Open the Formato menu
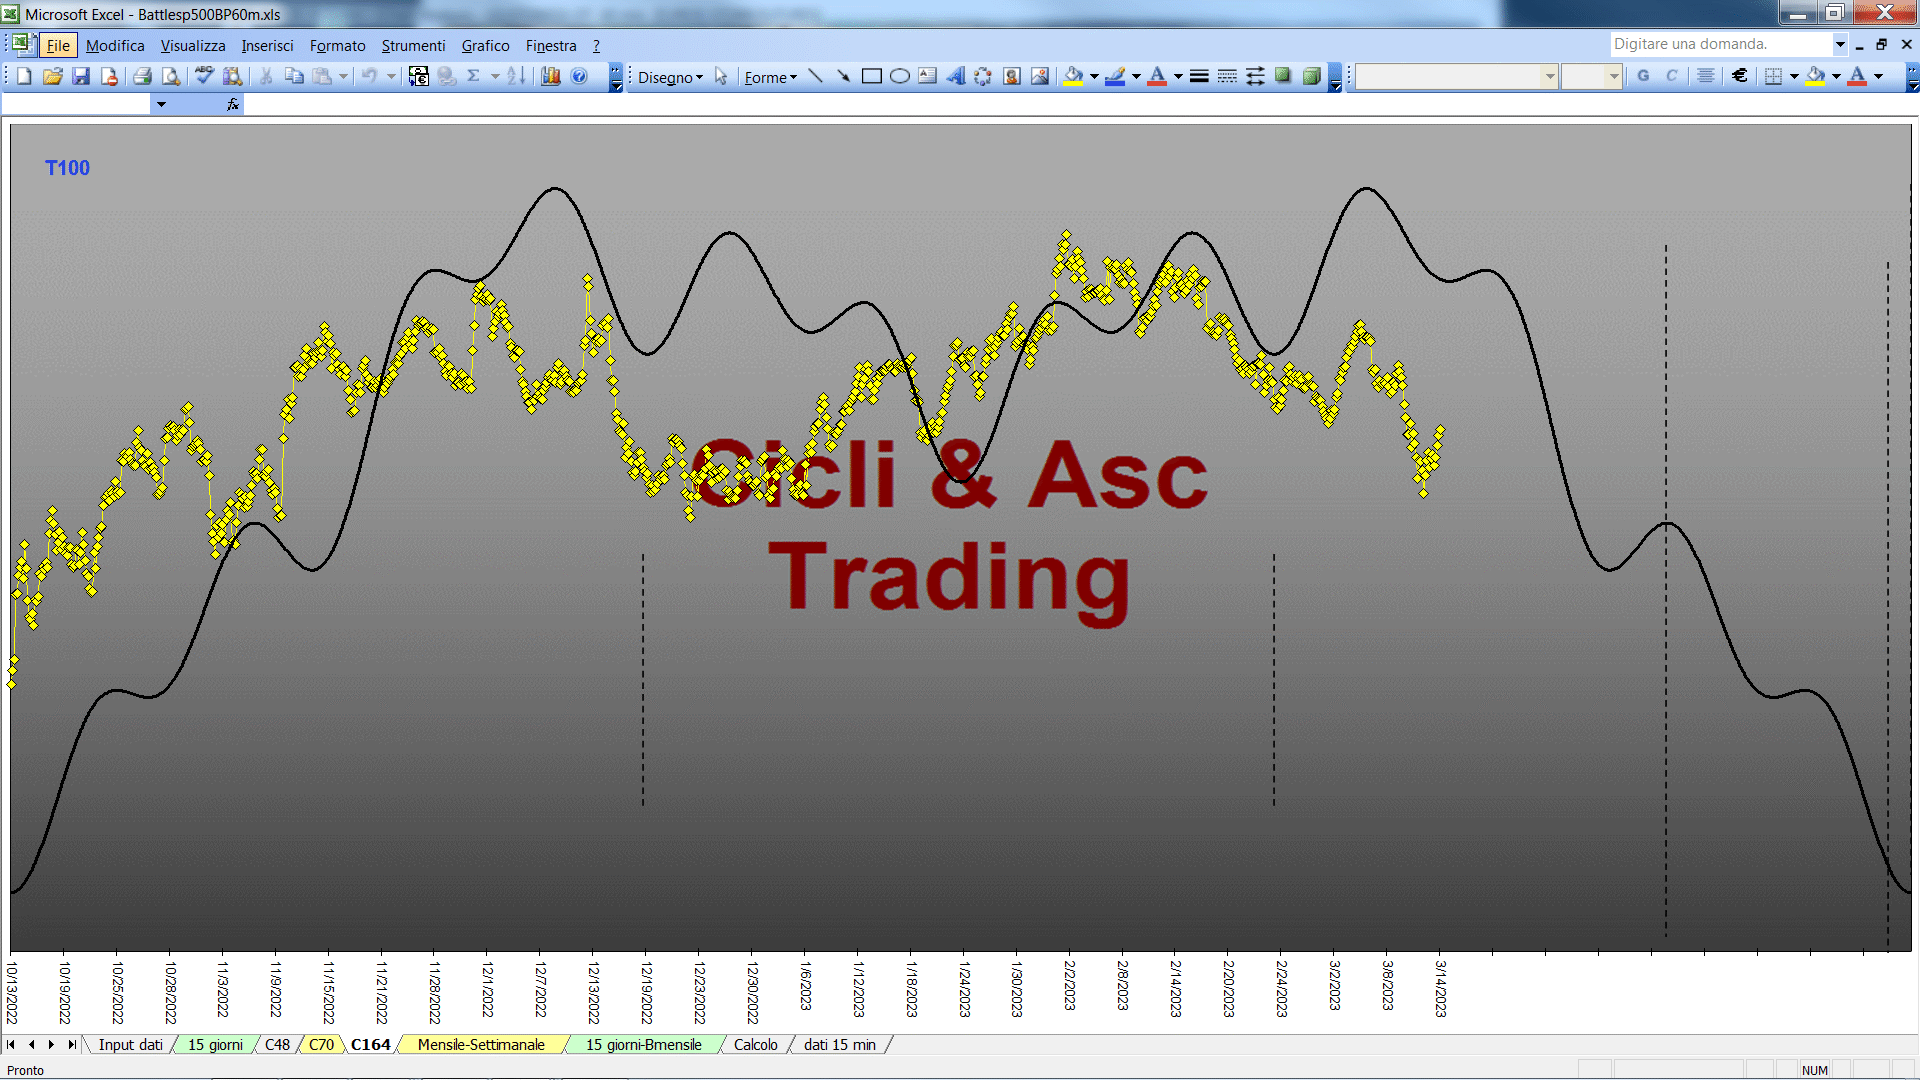 click(338, 46)
